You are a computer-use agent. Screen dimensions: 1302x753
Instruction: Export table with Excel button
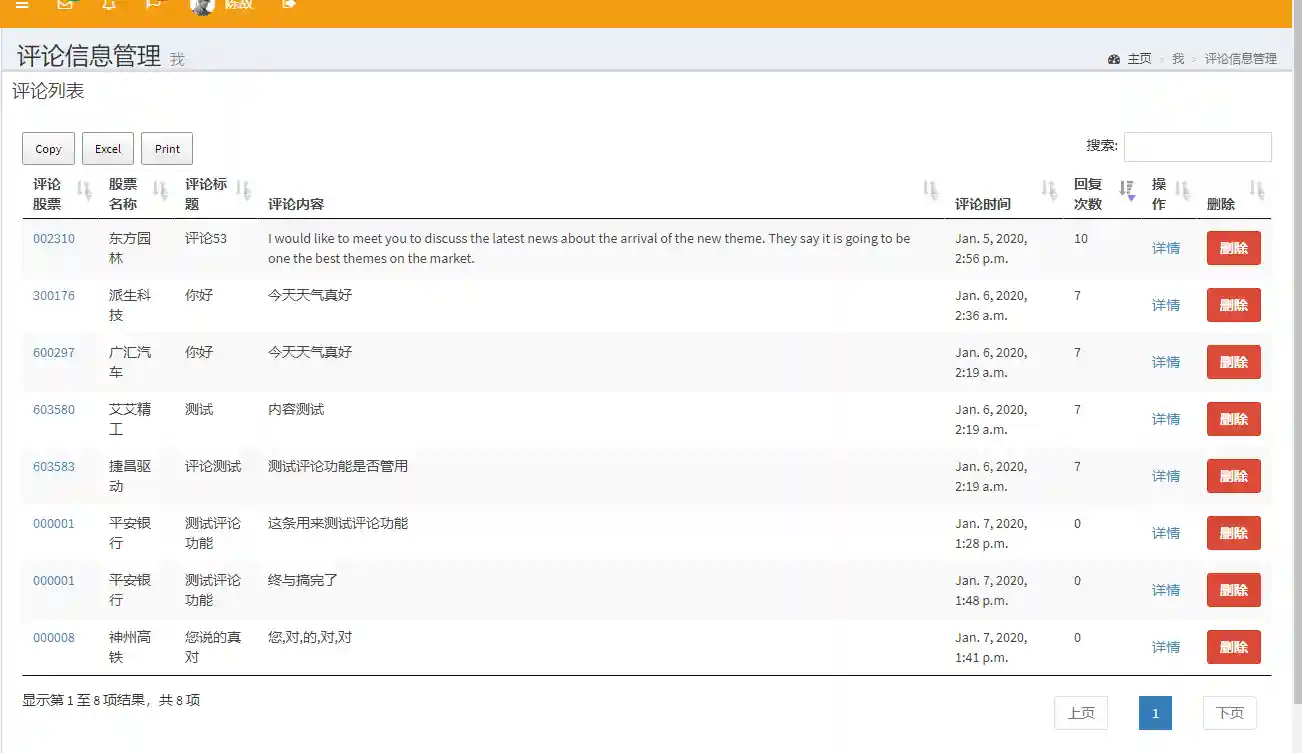[108, 149]
